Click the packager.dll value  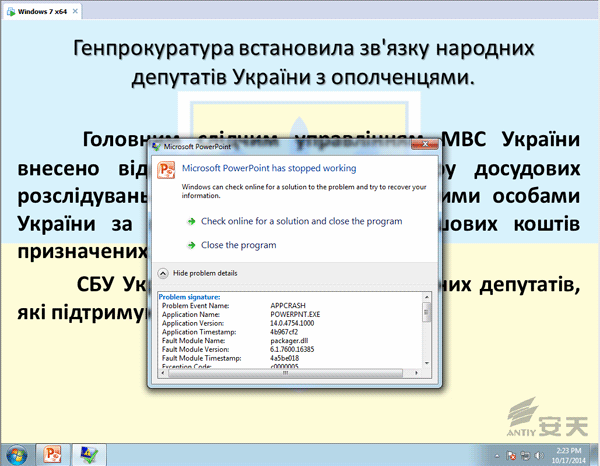click(x=289, y=341)
